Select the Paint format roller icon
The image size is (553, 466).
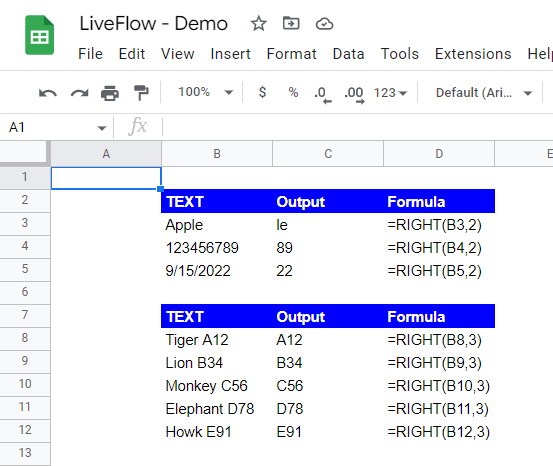pos(141,93)
